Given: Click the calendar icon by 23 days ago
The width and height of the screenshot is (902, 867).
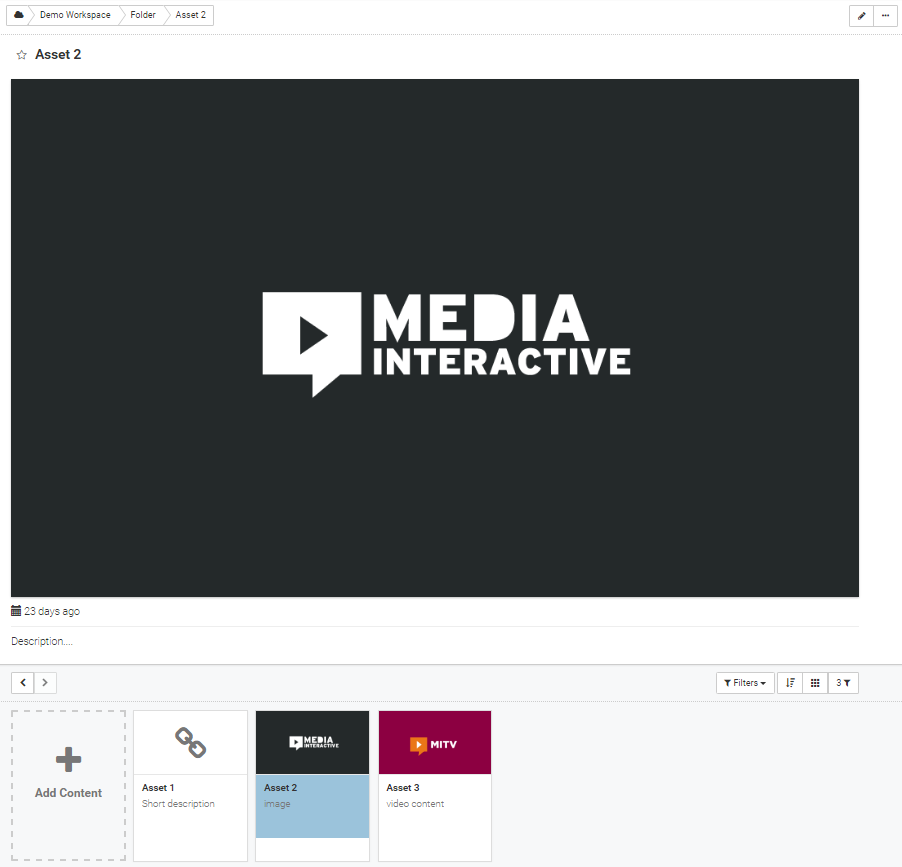Looking at the screenshot, I should [16, 610].
